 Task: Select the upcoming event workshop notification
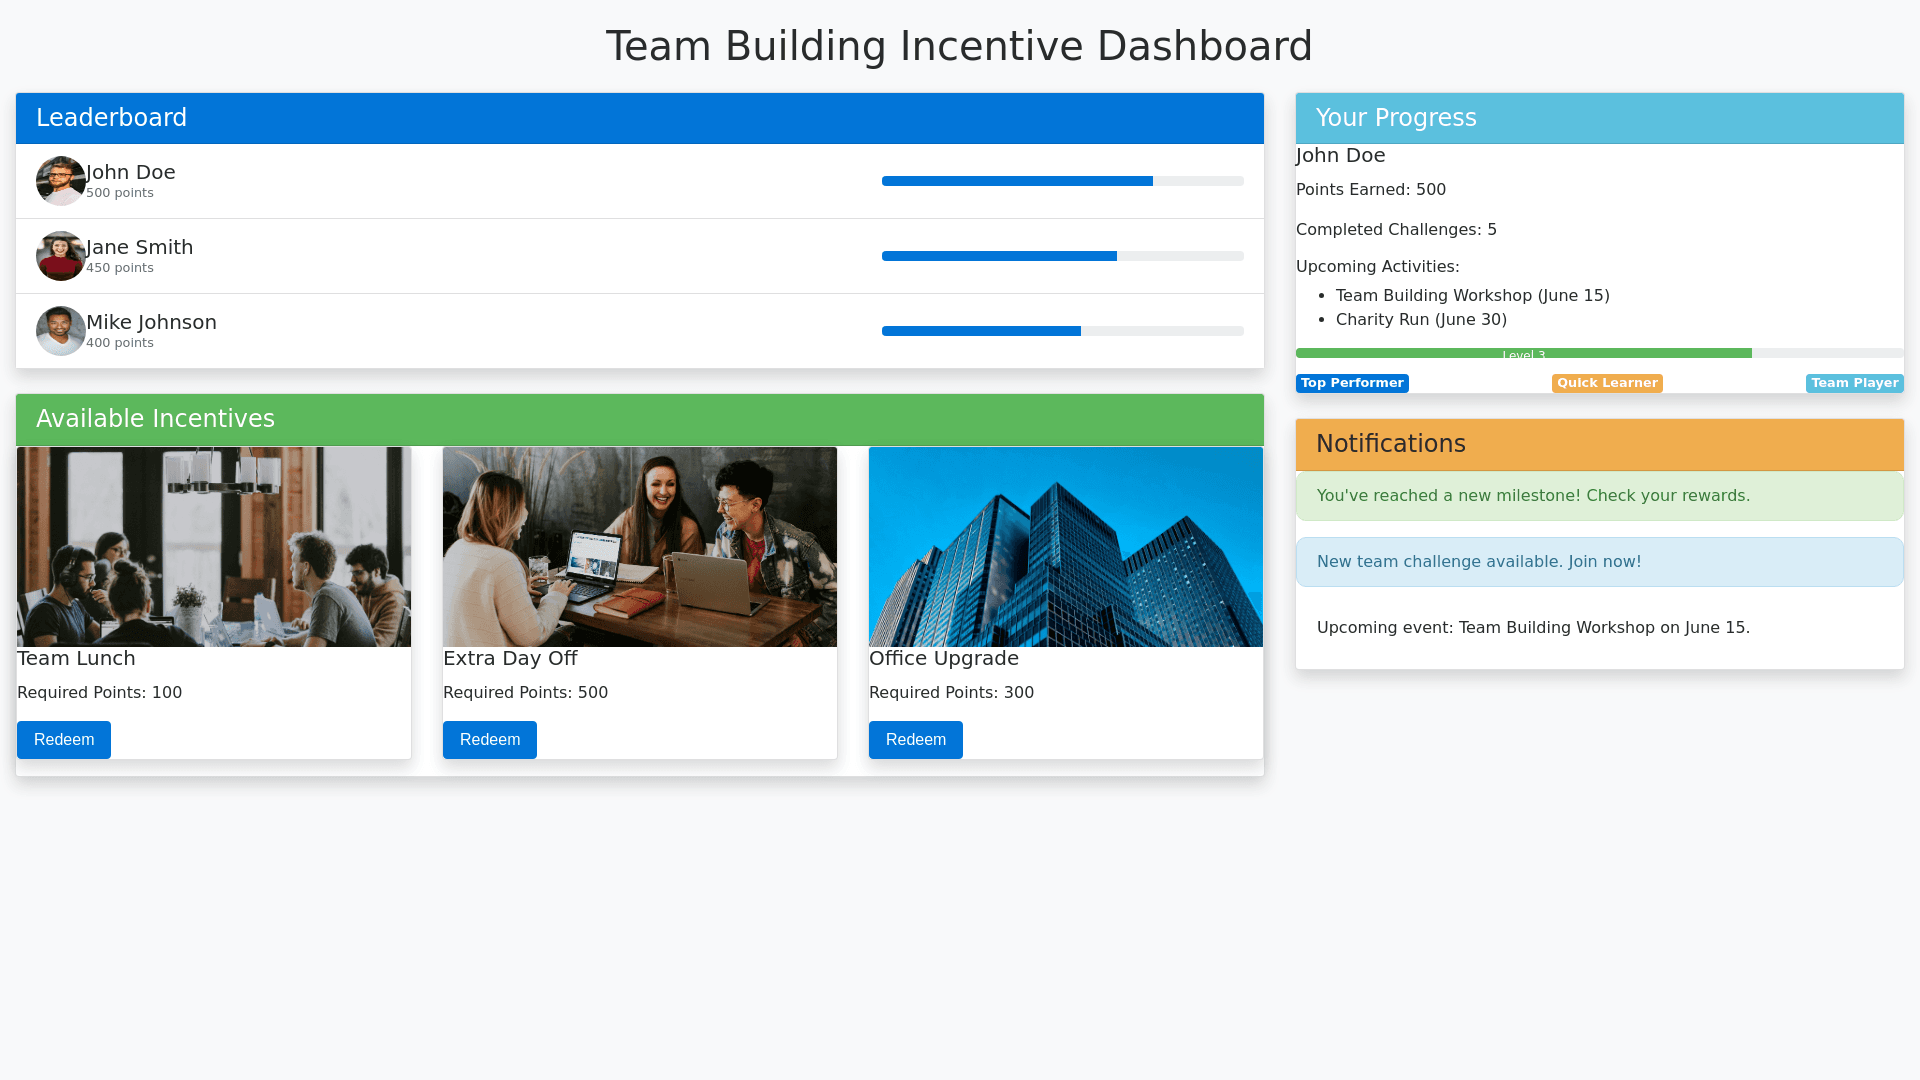(1599, 628)
